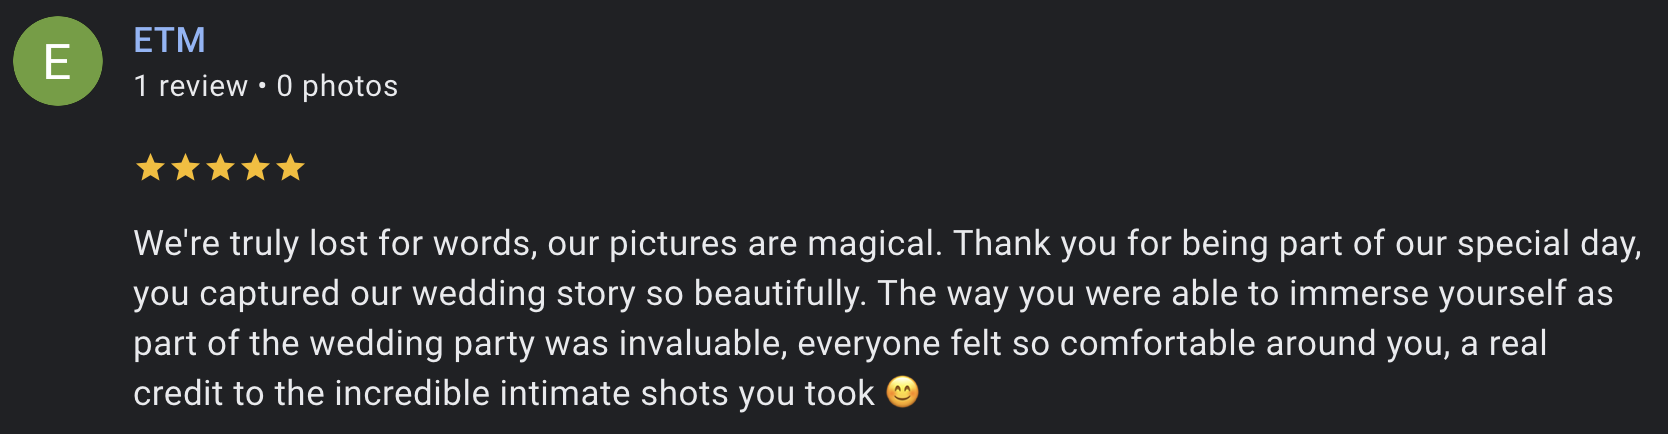Click the smiling emoji ending the review

coord(902,392)
